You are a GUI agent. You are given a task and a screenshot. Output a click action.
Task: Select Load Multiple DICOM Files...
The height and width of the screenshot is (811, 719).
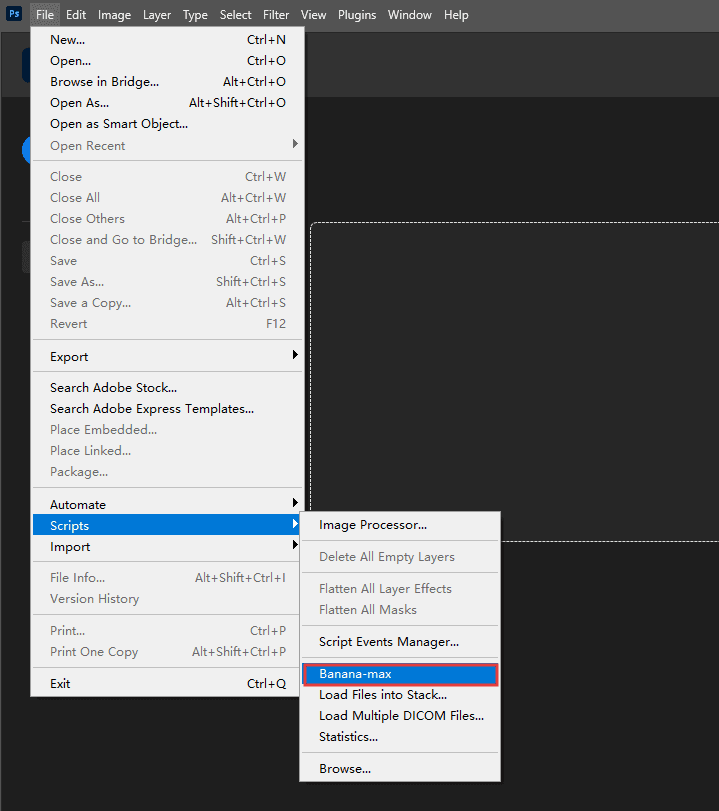(400, 716)
